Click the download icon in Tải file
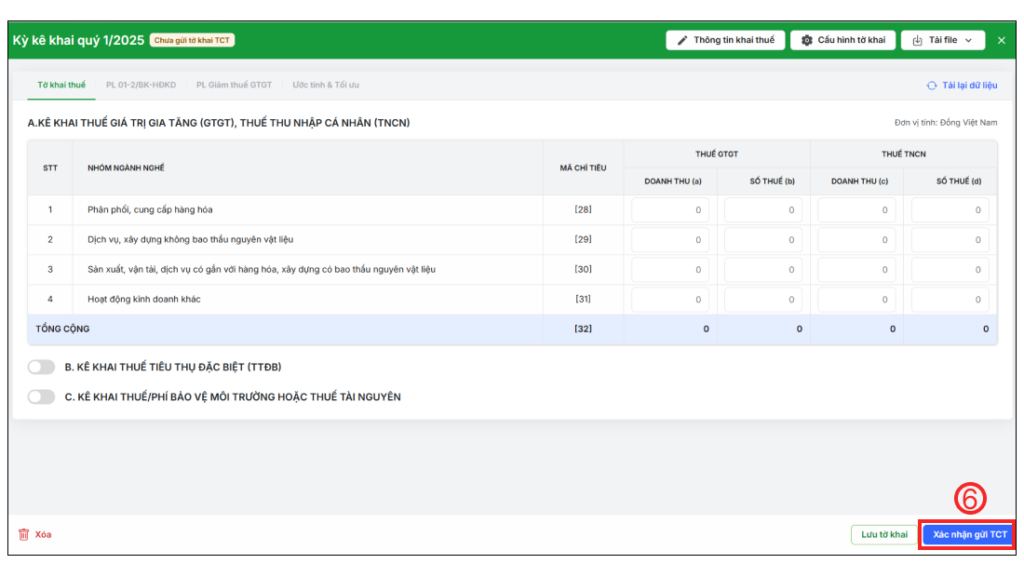 tap(916, 40)
